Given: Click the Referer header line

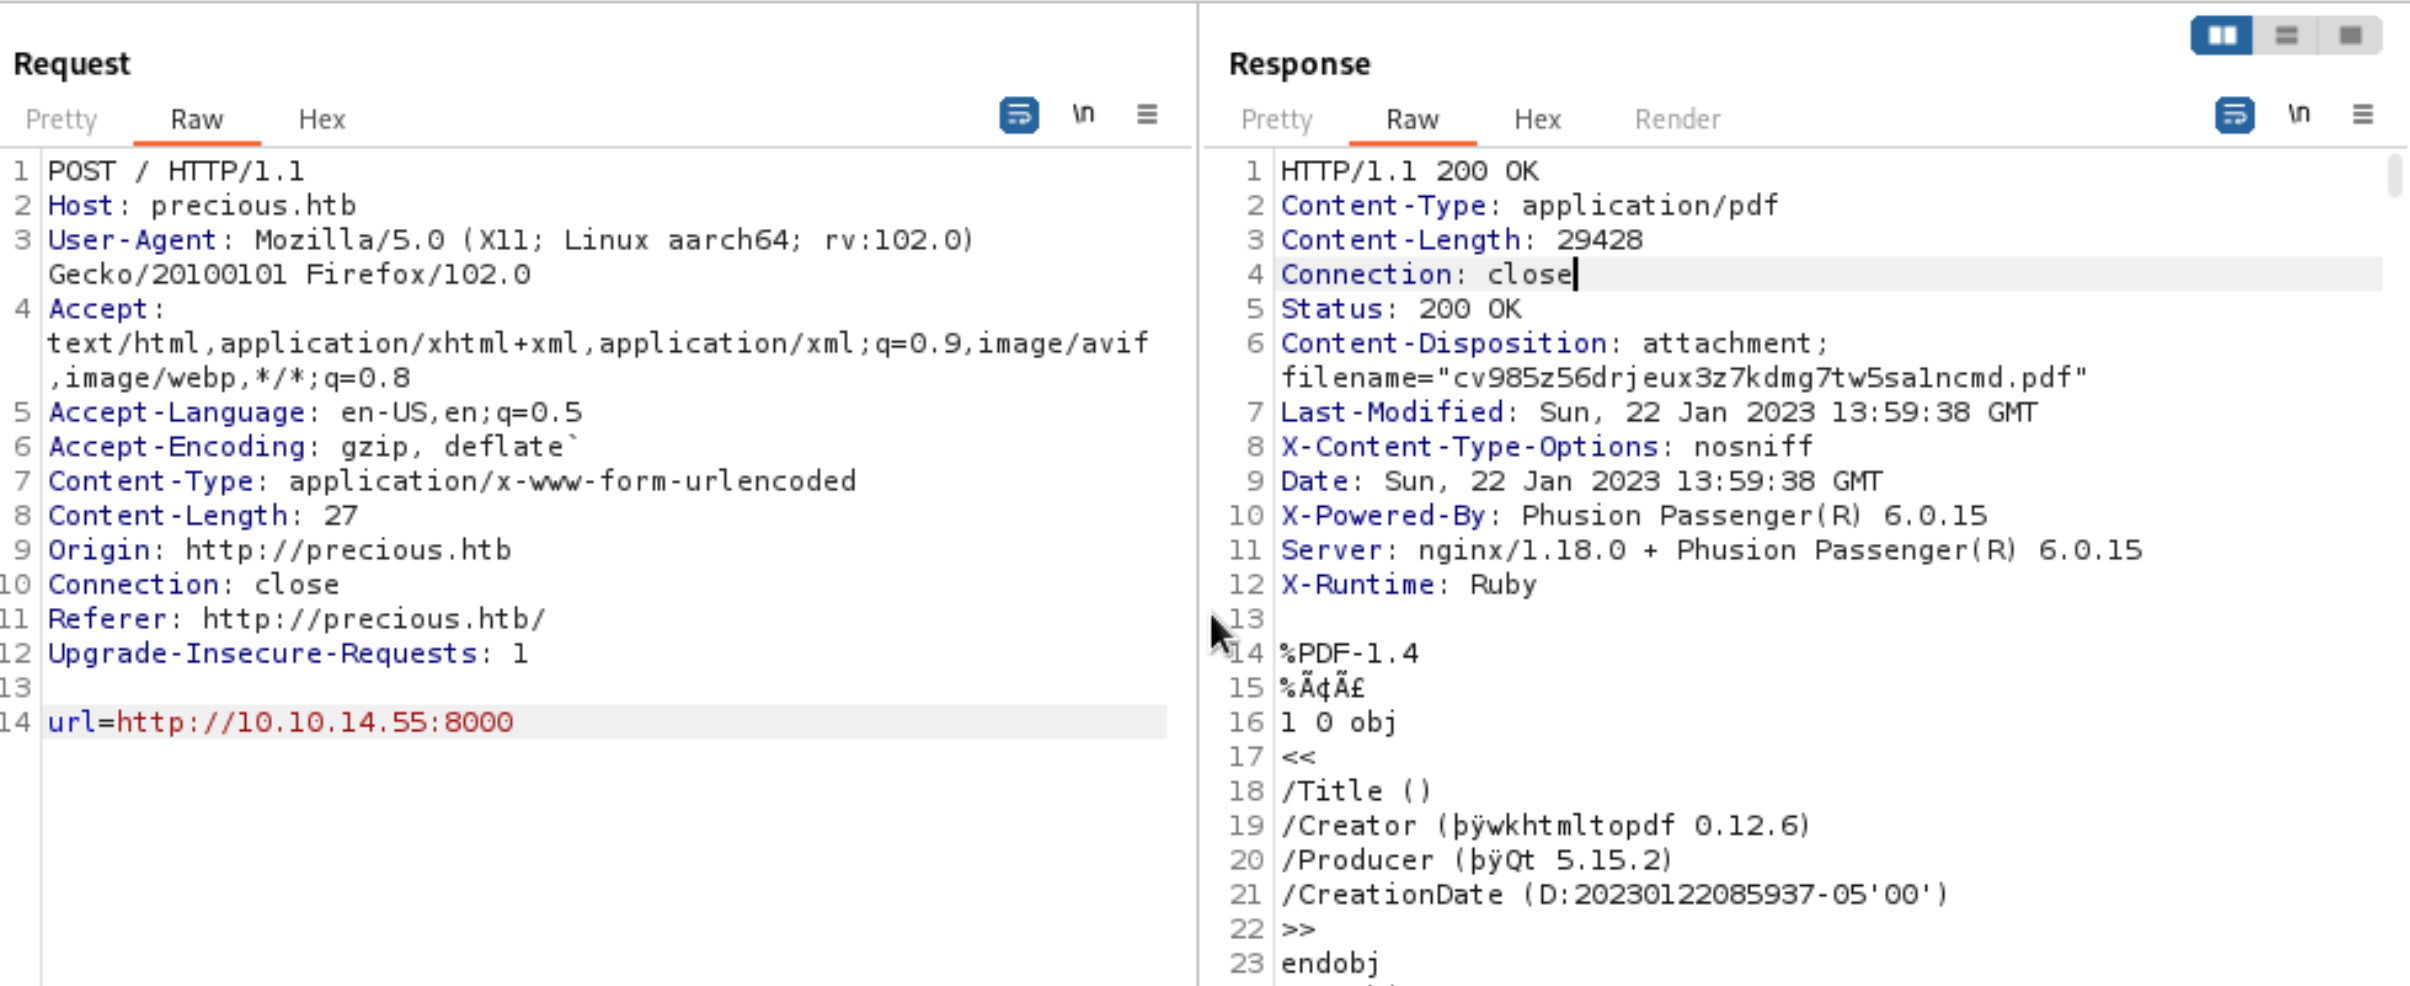Looking at the screenshot, I should click(296, 619).
